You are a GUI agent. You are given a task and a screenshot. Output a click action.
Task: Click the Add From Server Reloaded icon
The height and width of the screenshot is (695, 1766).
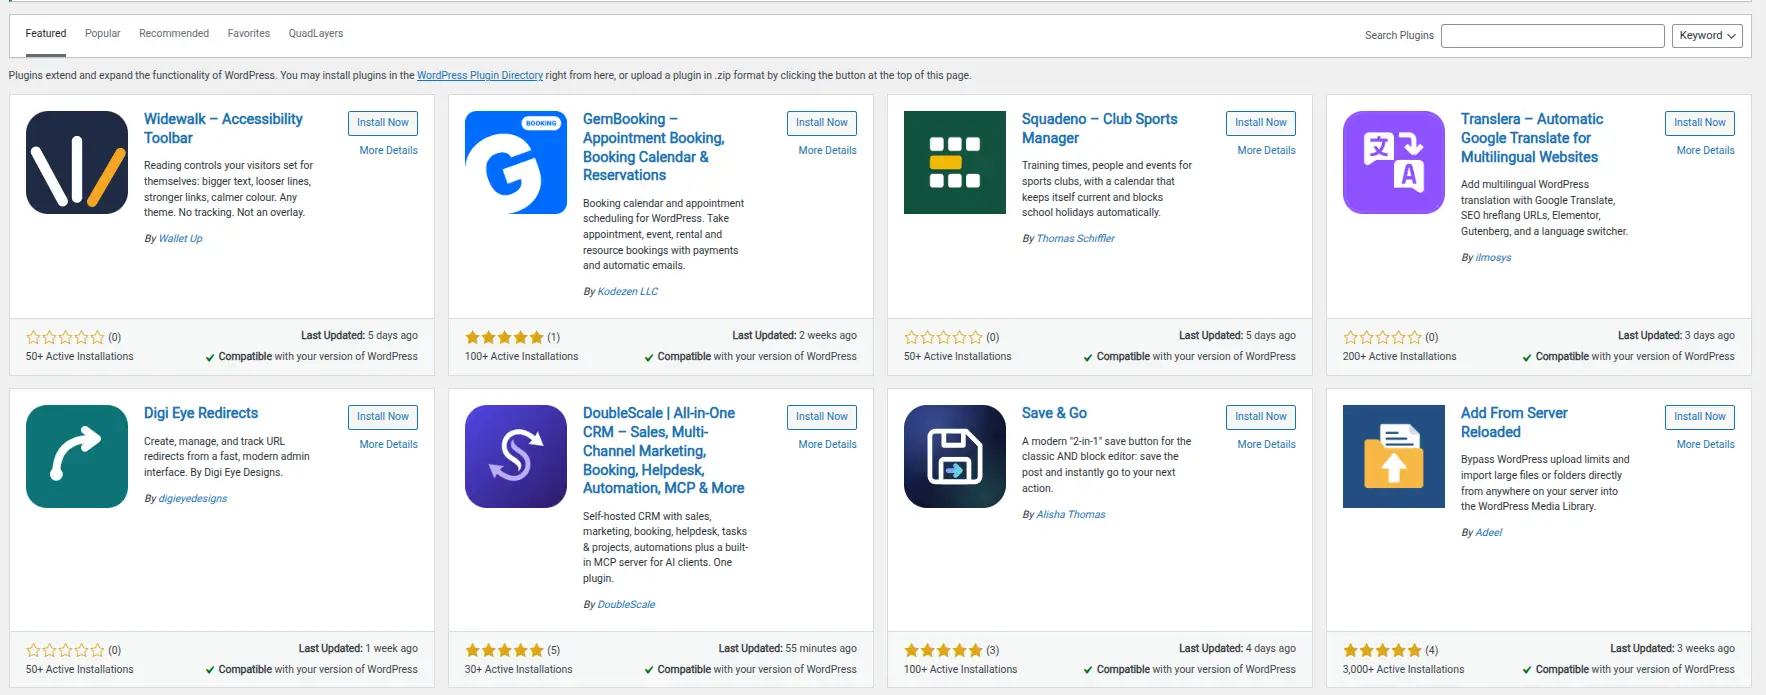point(1394,456)
